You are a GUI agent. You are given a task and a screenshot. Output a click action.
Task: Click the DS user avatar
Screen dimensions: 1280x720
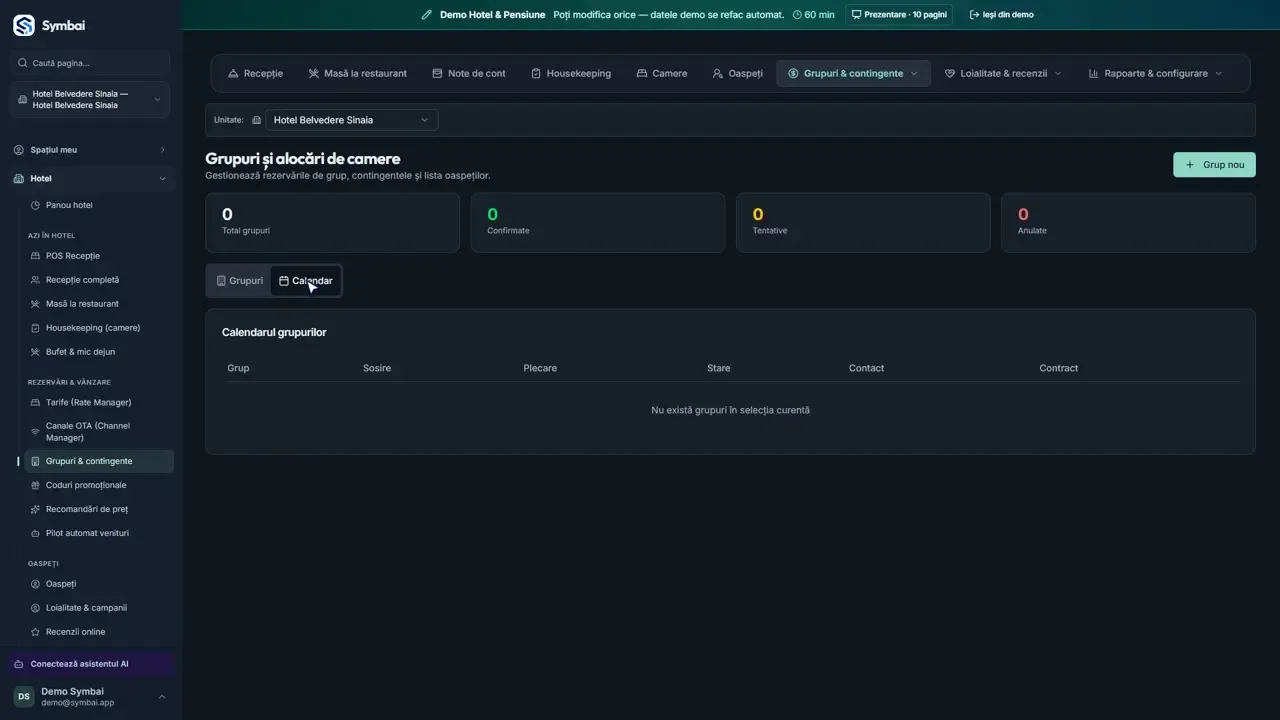[x=23, y=697]
